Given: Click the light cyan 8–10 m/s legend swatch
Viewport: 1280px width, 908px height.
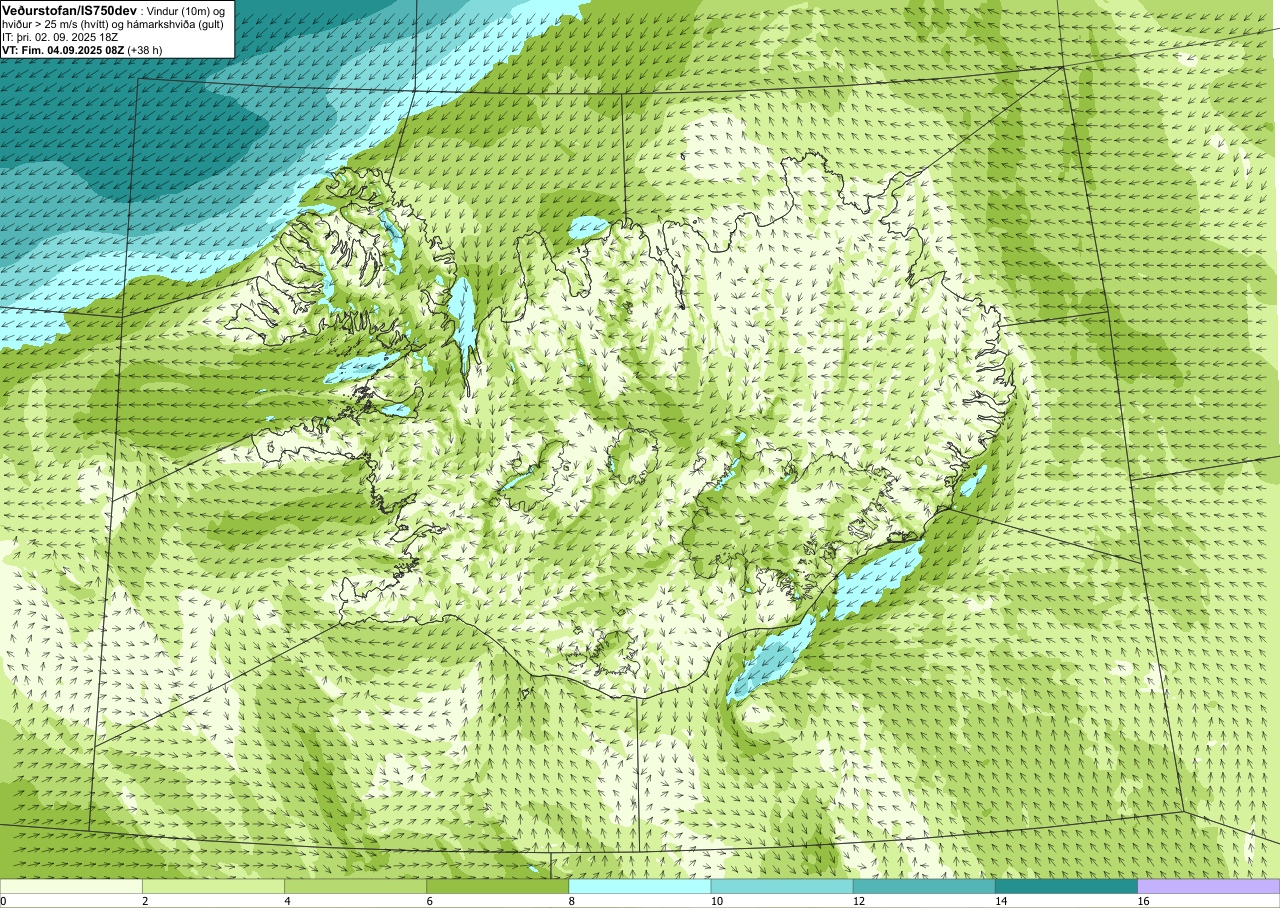Looking at the screenshot, I should click(x=640, y=886).
